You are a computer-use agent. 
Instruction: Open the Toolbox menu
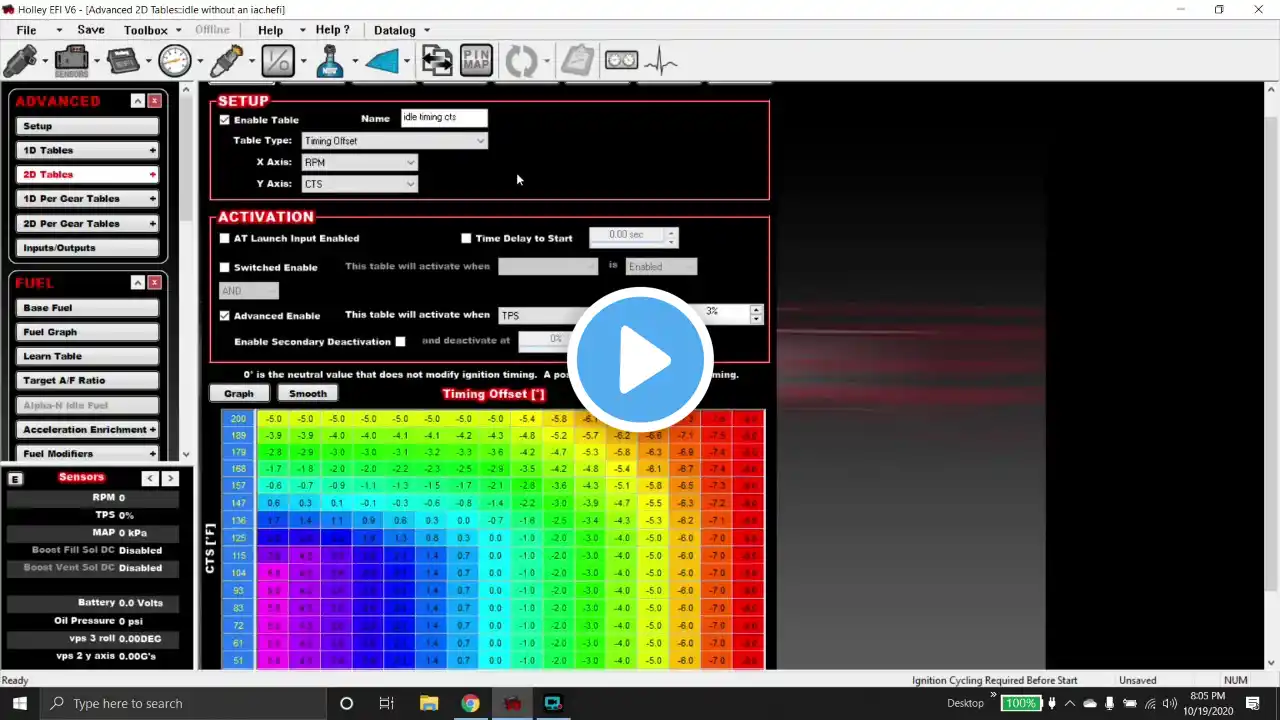[x=146, y=30]
